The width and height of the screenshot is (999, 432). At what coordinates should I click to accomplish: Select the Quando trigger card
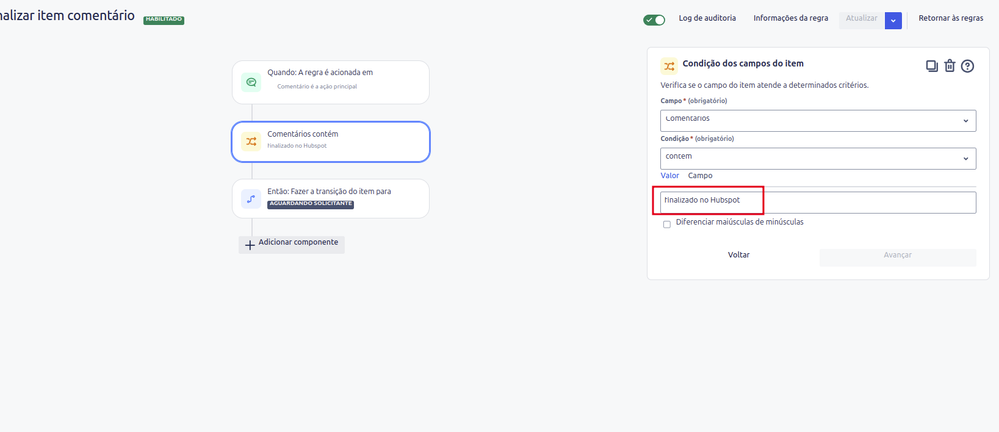(331, 82)
